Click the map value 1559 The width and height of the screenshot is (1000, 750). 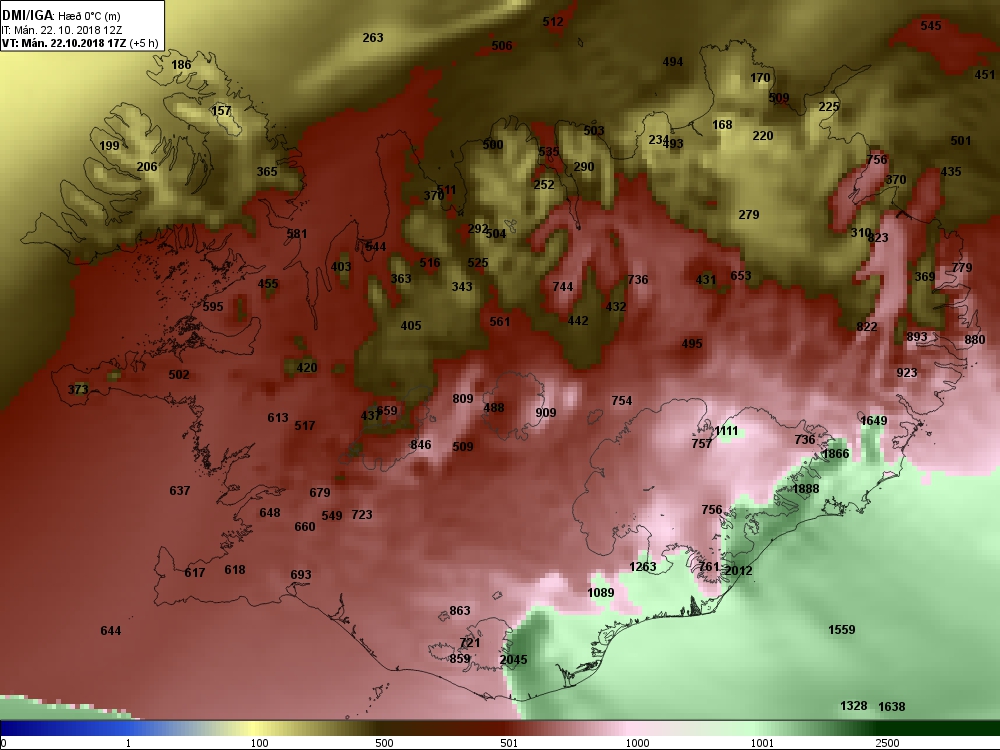click(x=841, y=629)
